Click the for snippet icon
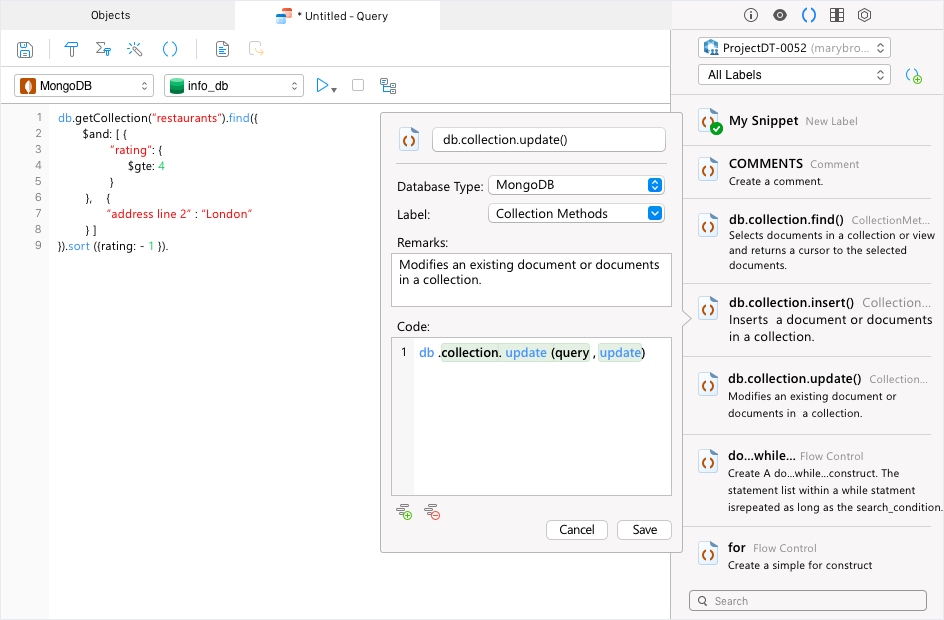 708,554
